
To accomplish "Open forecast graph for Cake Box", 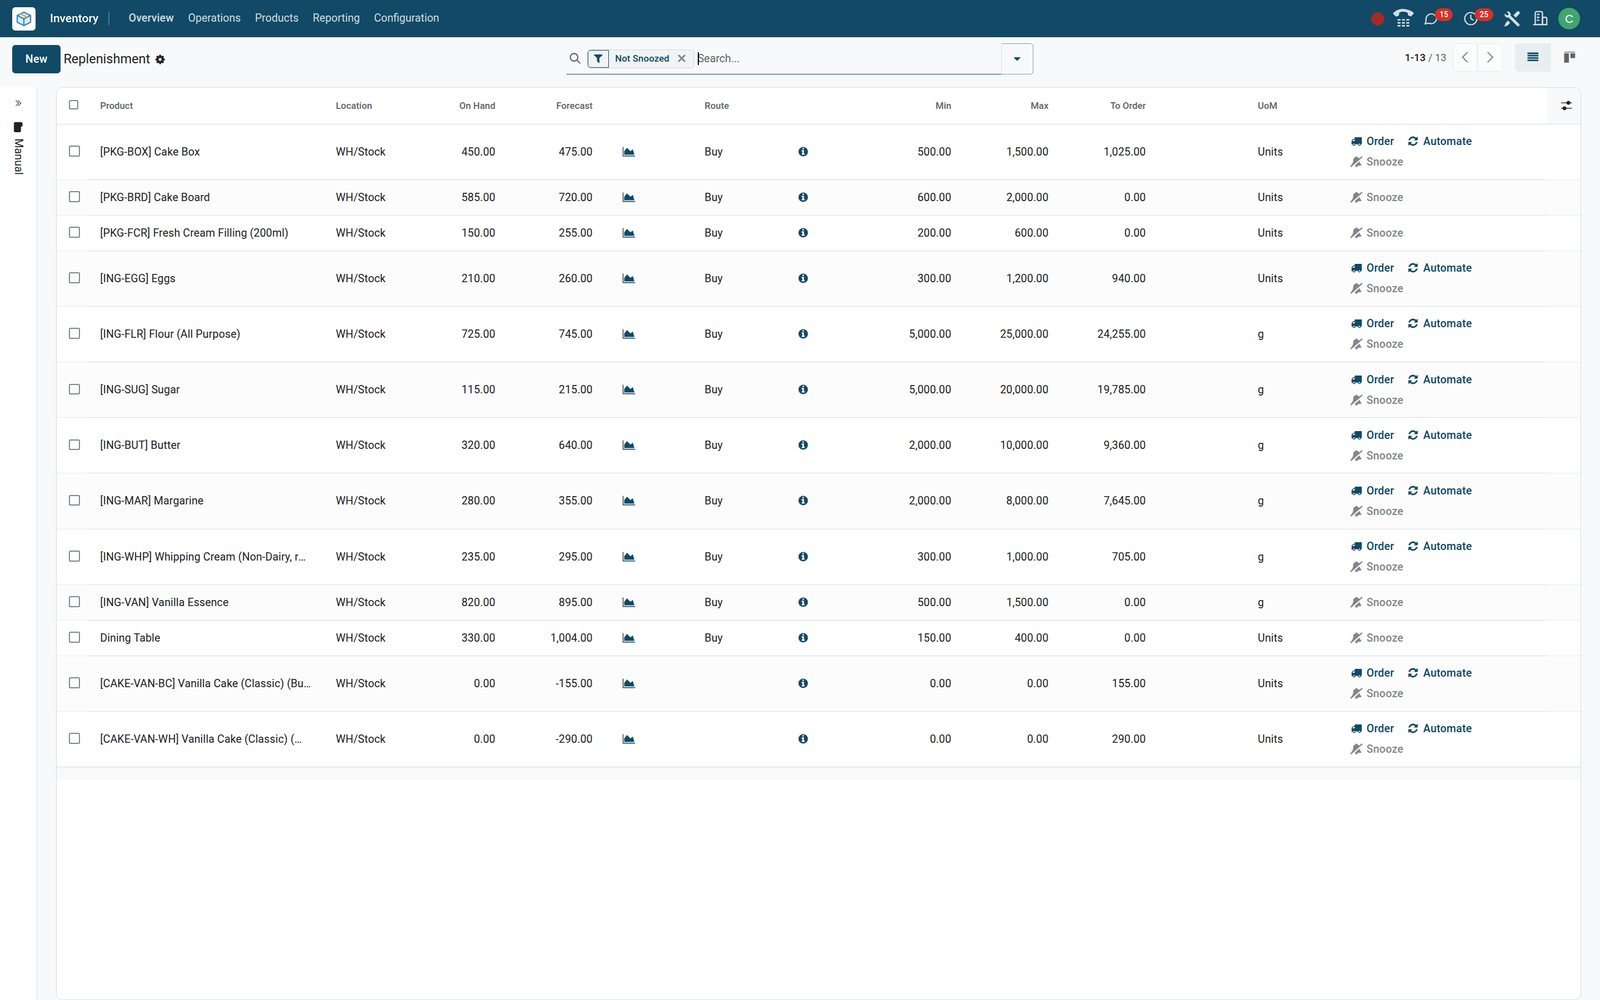I will (x=628, y=152).
